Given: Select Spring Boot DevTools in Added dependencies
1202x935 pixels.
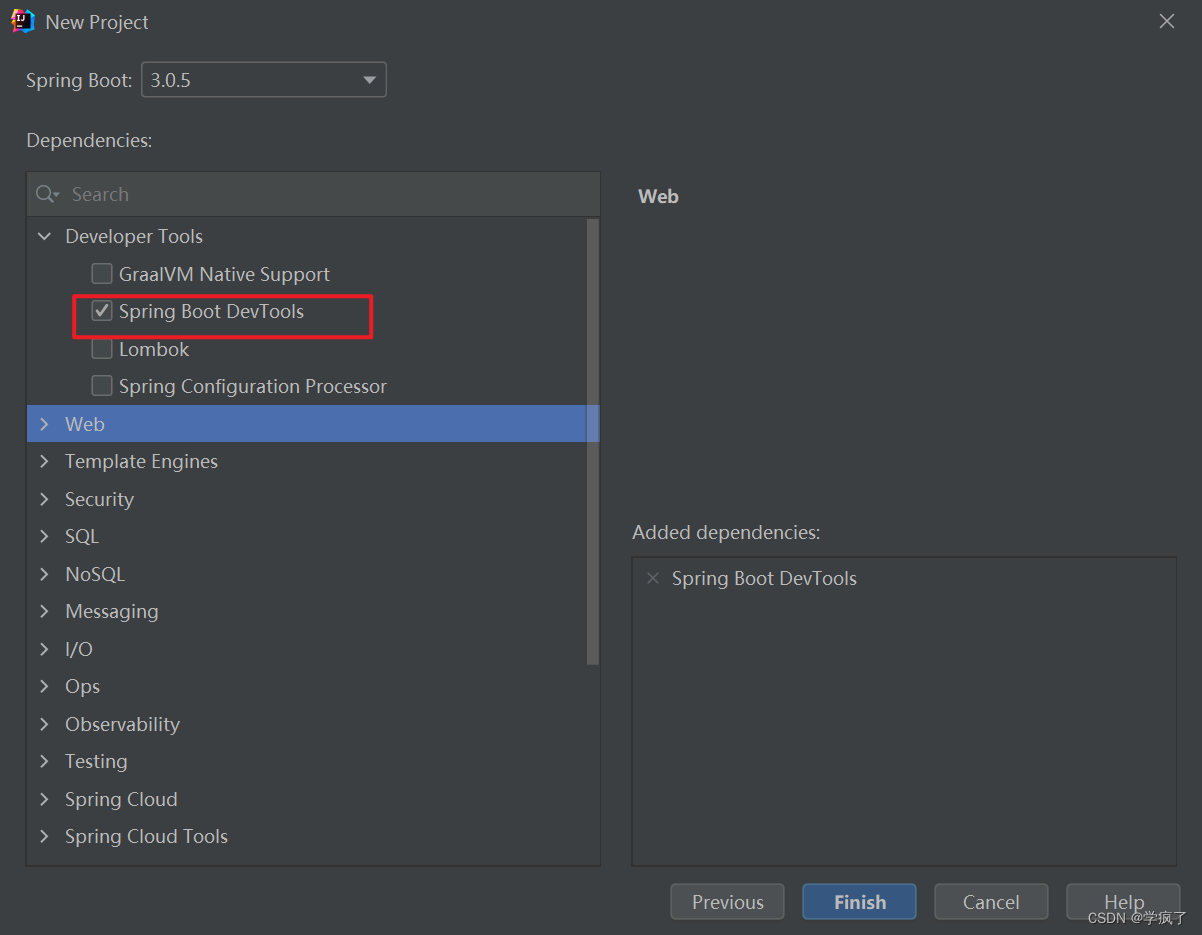Looking at the screenshot, I should (x=764, y=578).
